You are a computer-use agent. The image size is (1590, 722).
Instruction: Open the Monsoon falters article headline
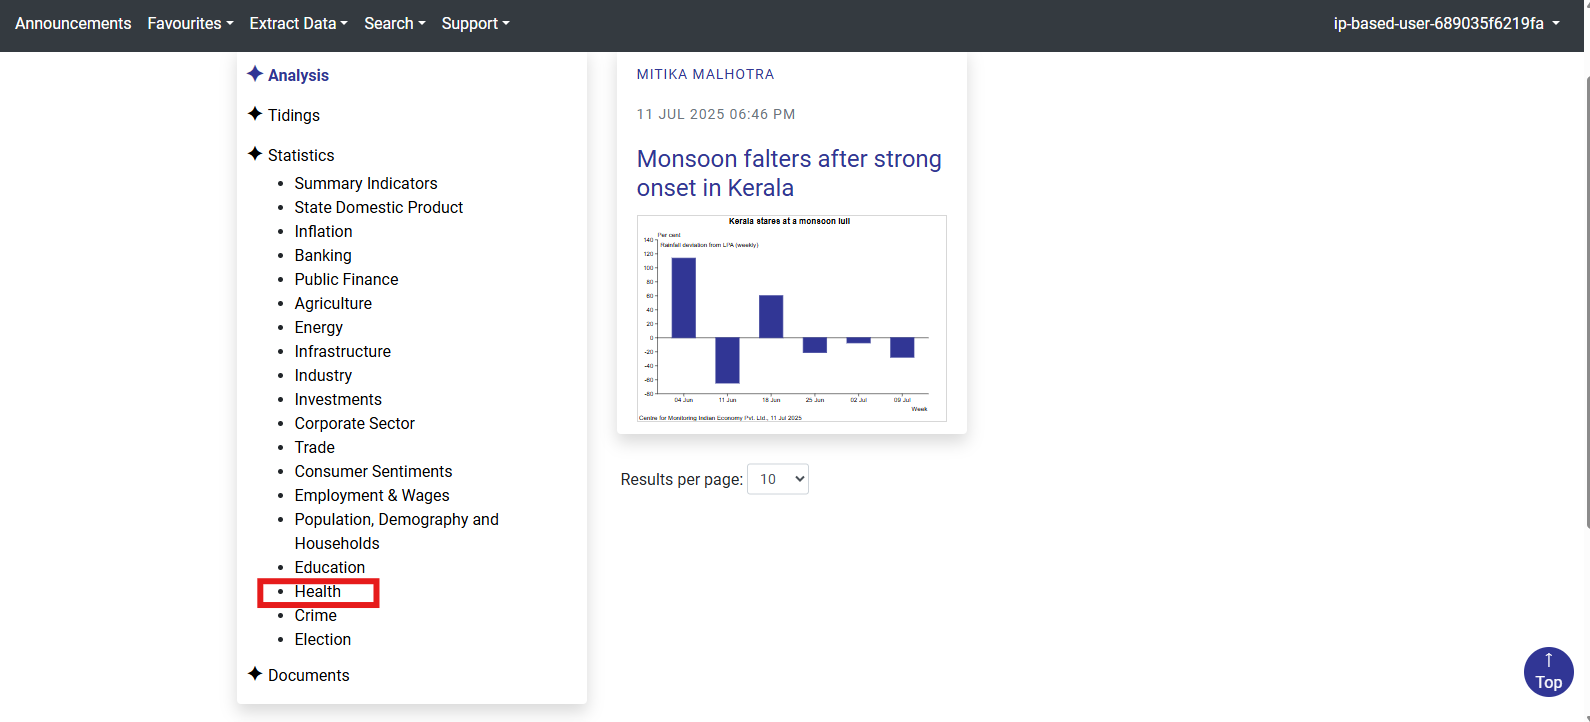789,173
